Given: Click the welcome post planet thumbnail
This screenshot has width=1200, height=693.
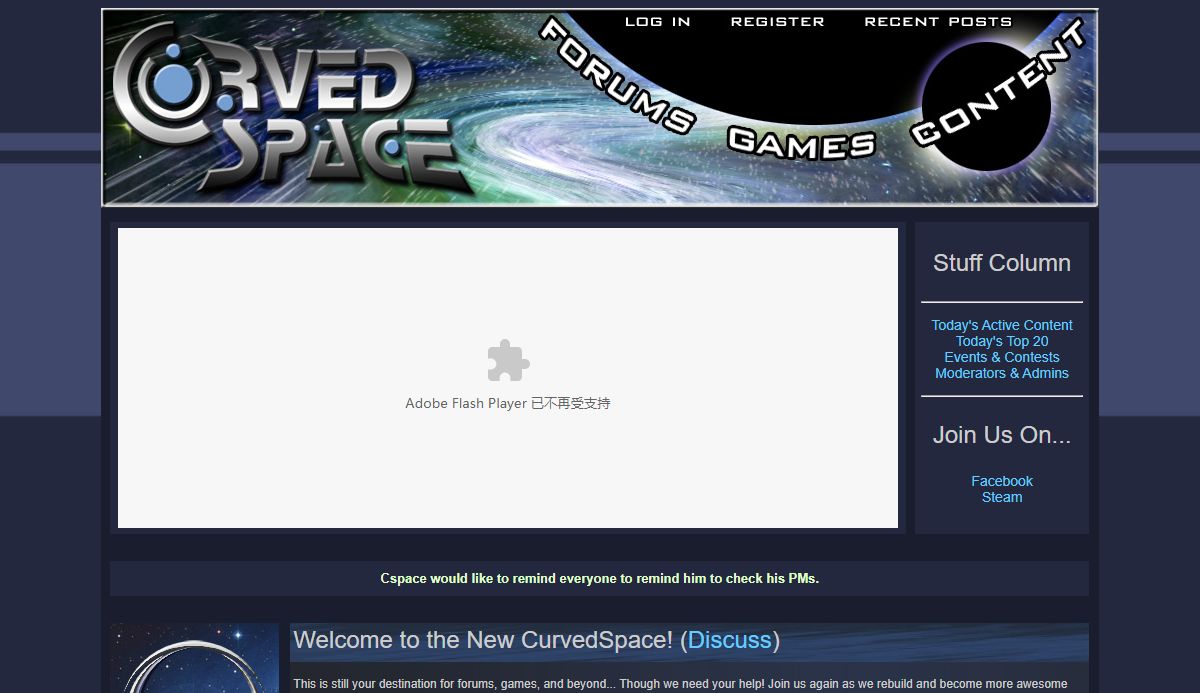Looking at the screenshot, I should coord(194,658).
